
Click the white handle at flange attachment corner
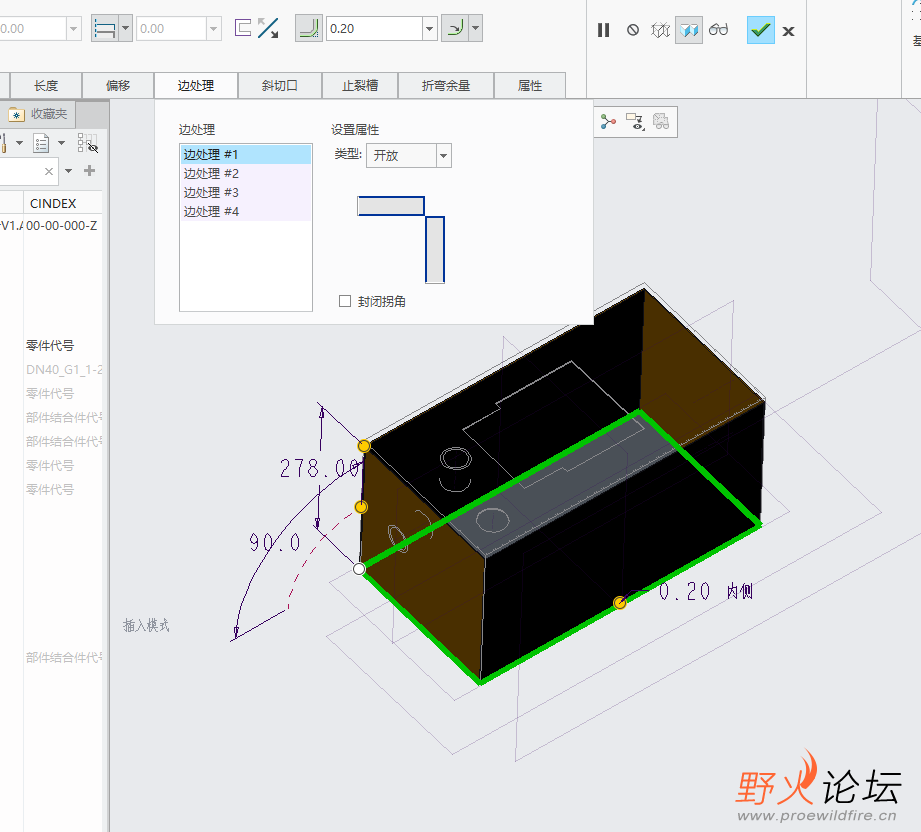pos(359,569)
